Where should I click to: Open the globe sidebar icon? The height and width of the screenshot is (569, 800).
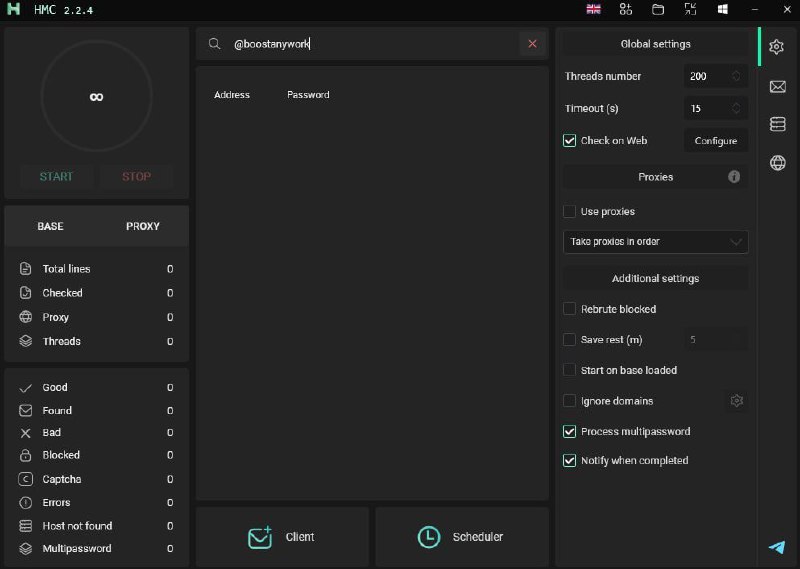pos(777,163)
